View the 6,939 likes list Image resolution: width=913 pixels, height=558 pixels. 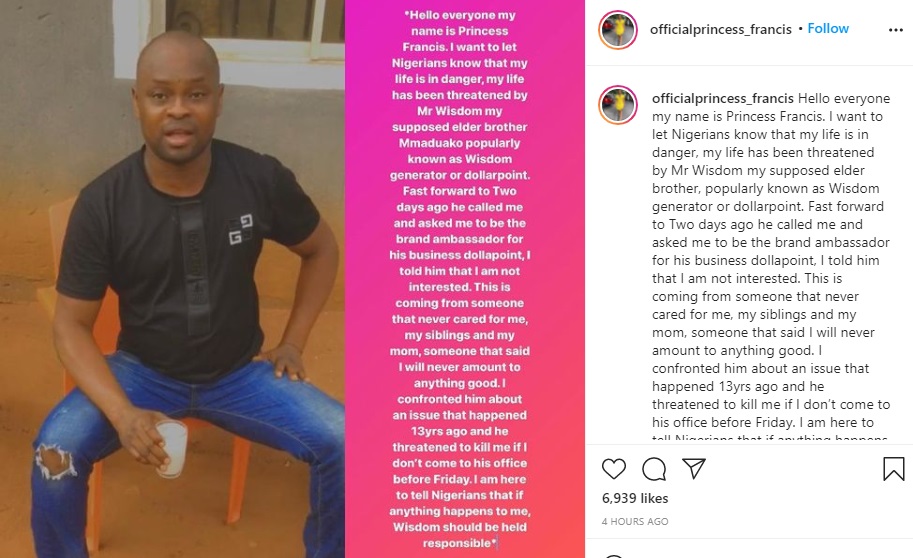coord(635,498)
